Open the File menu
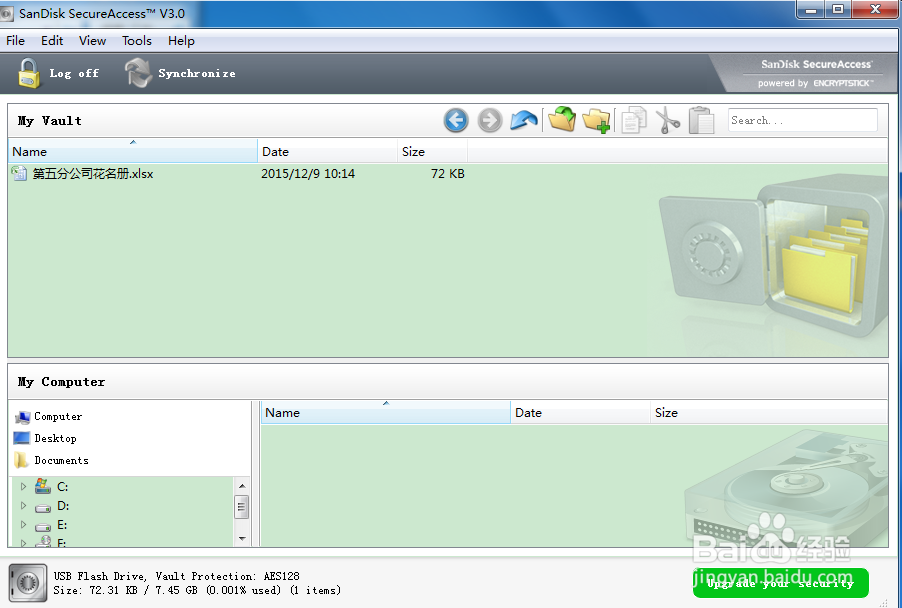Viewport: 902px width, 608px height. pyautogui.click(x=16, y=41)
